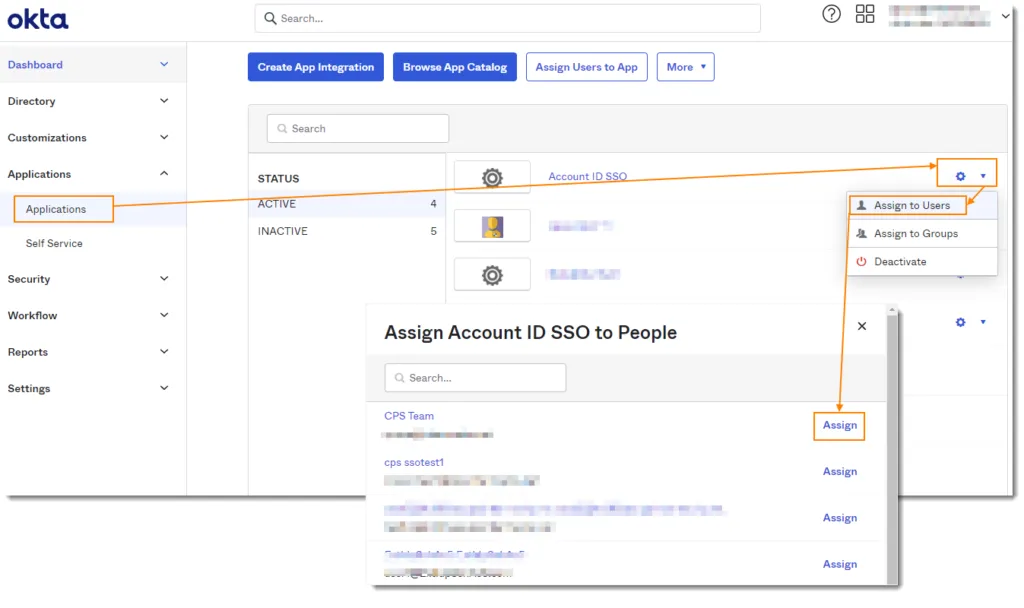Click the red power icon beside Deactivate
Image resolution: width=1024 pixels, height=608 pixels.
point(861,261)
